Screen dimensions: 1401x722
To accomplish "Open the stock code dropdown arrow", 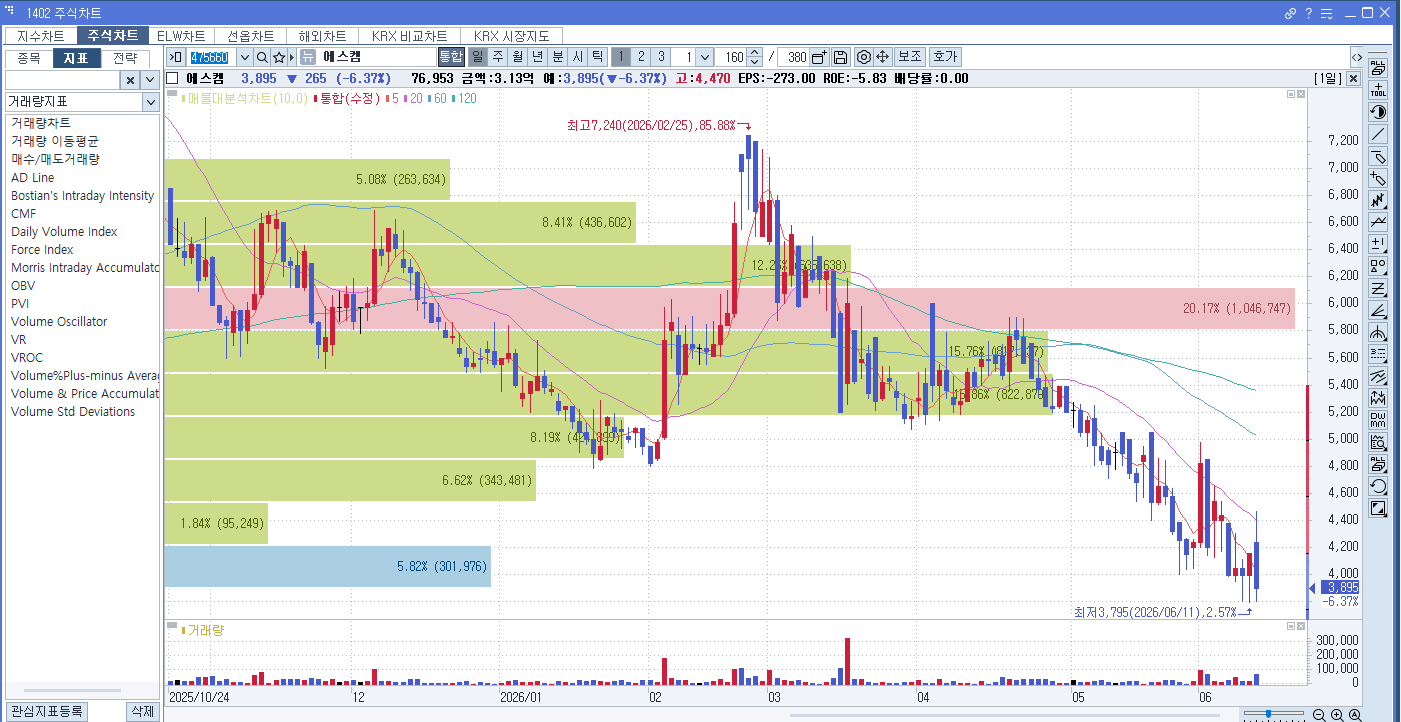I will pos(244,57).
